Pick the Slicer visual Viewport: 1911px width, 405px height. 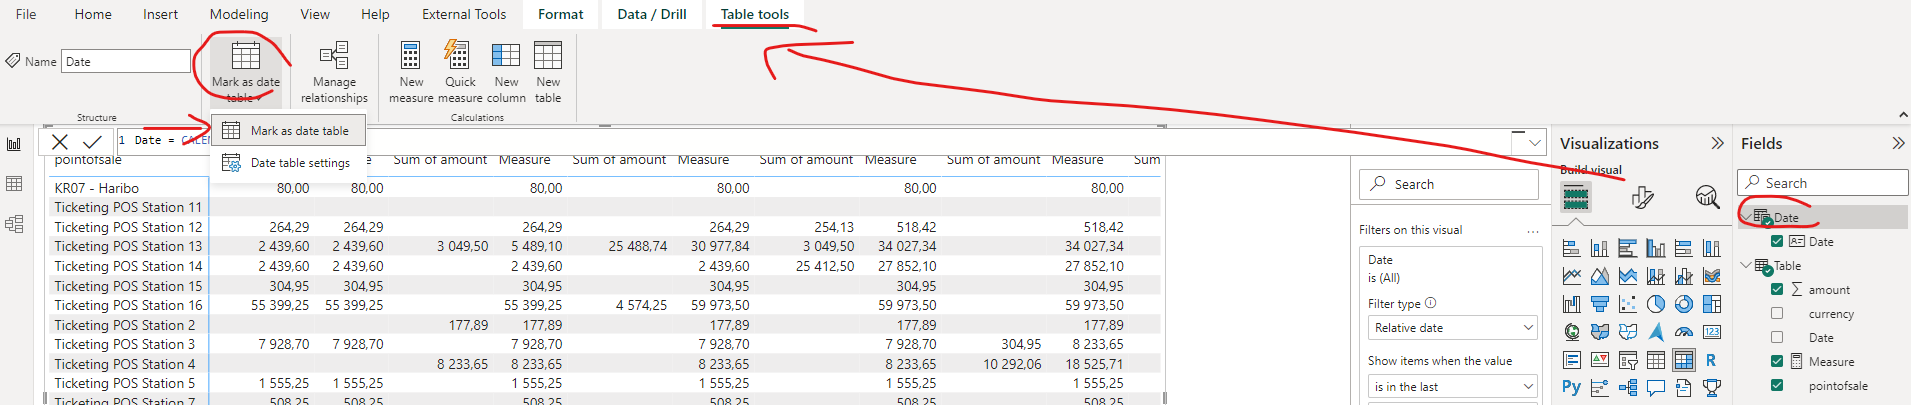(x=1628, y=360)
